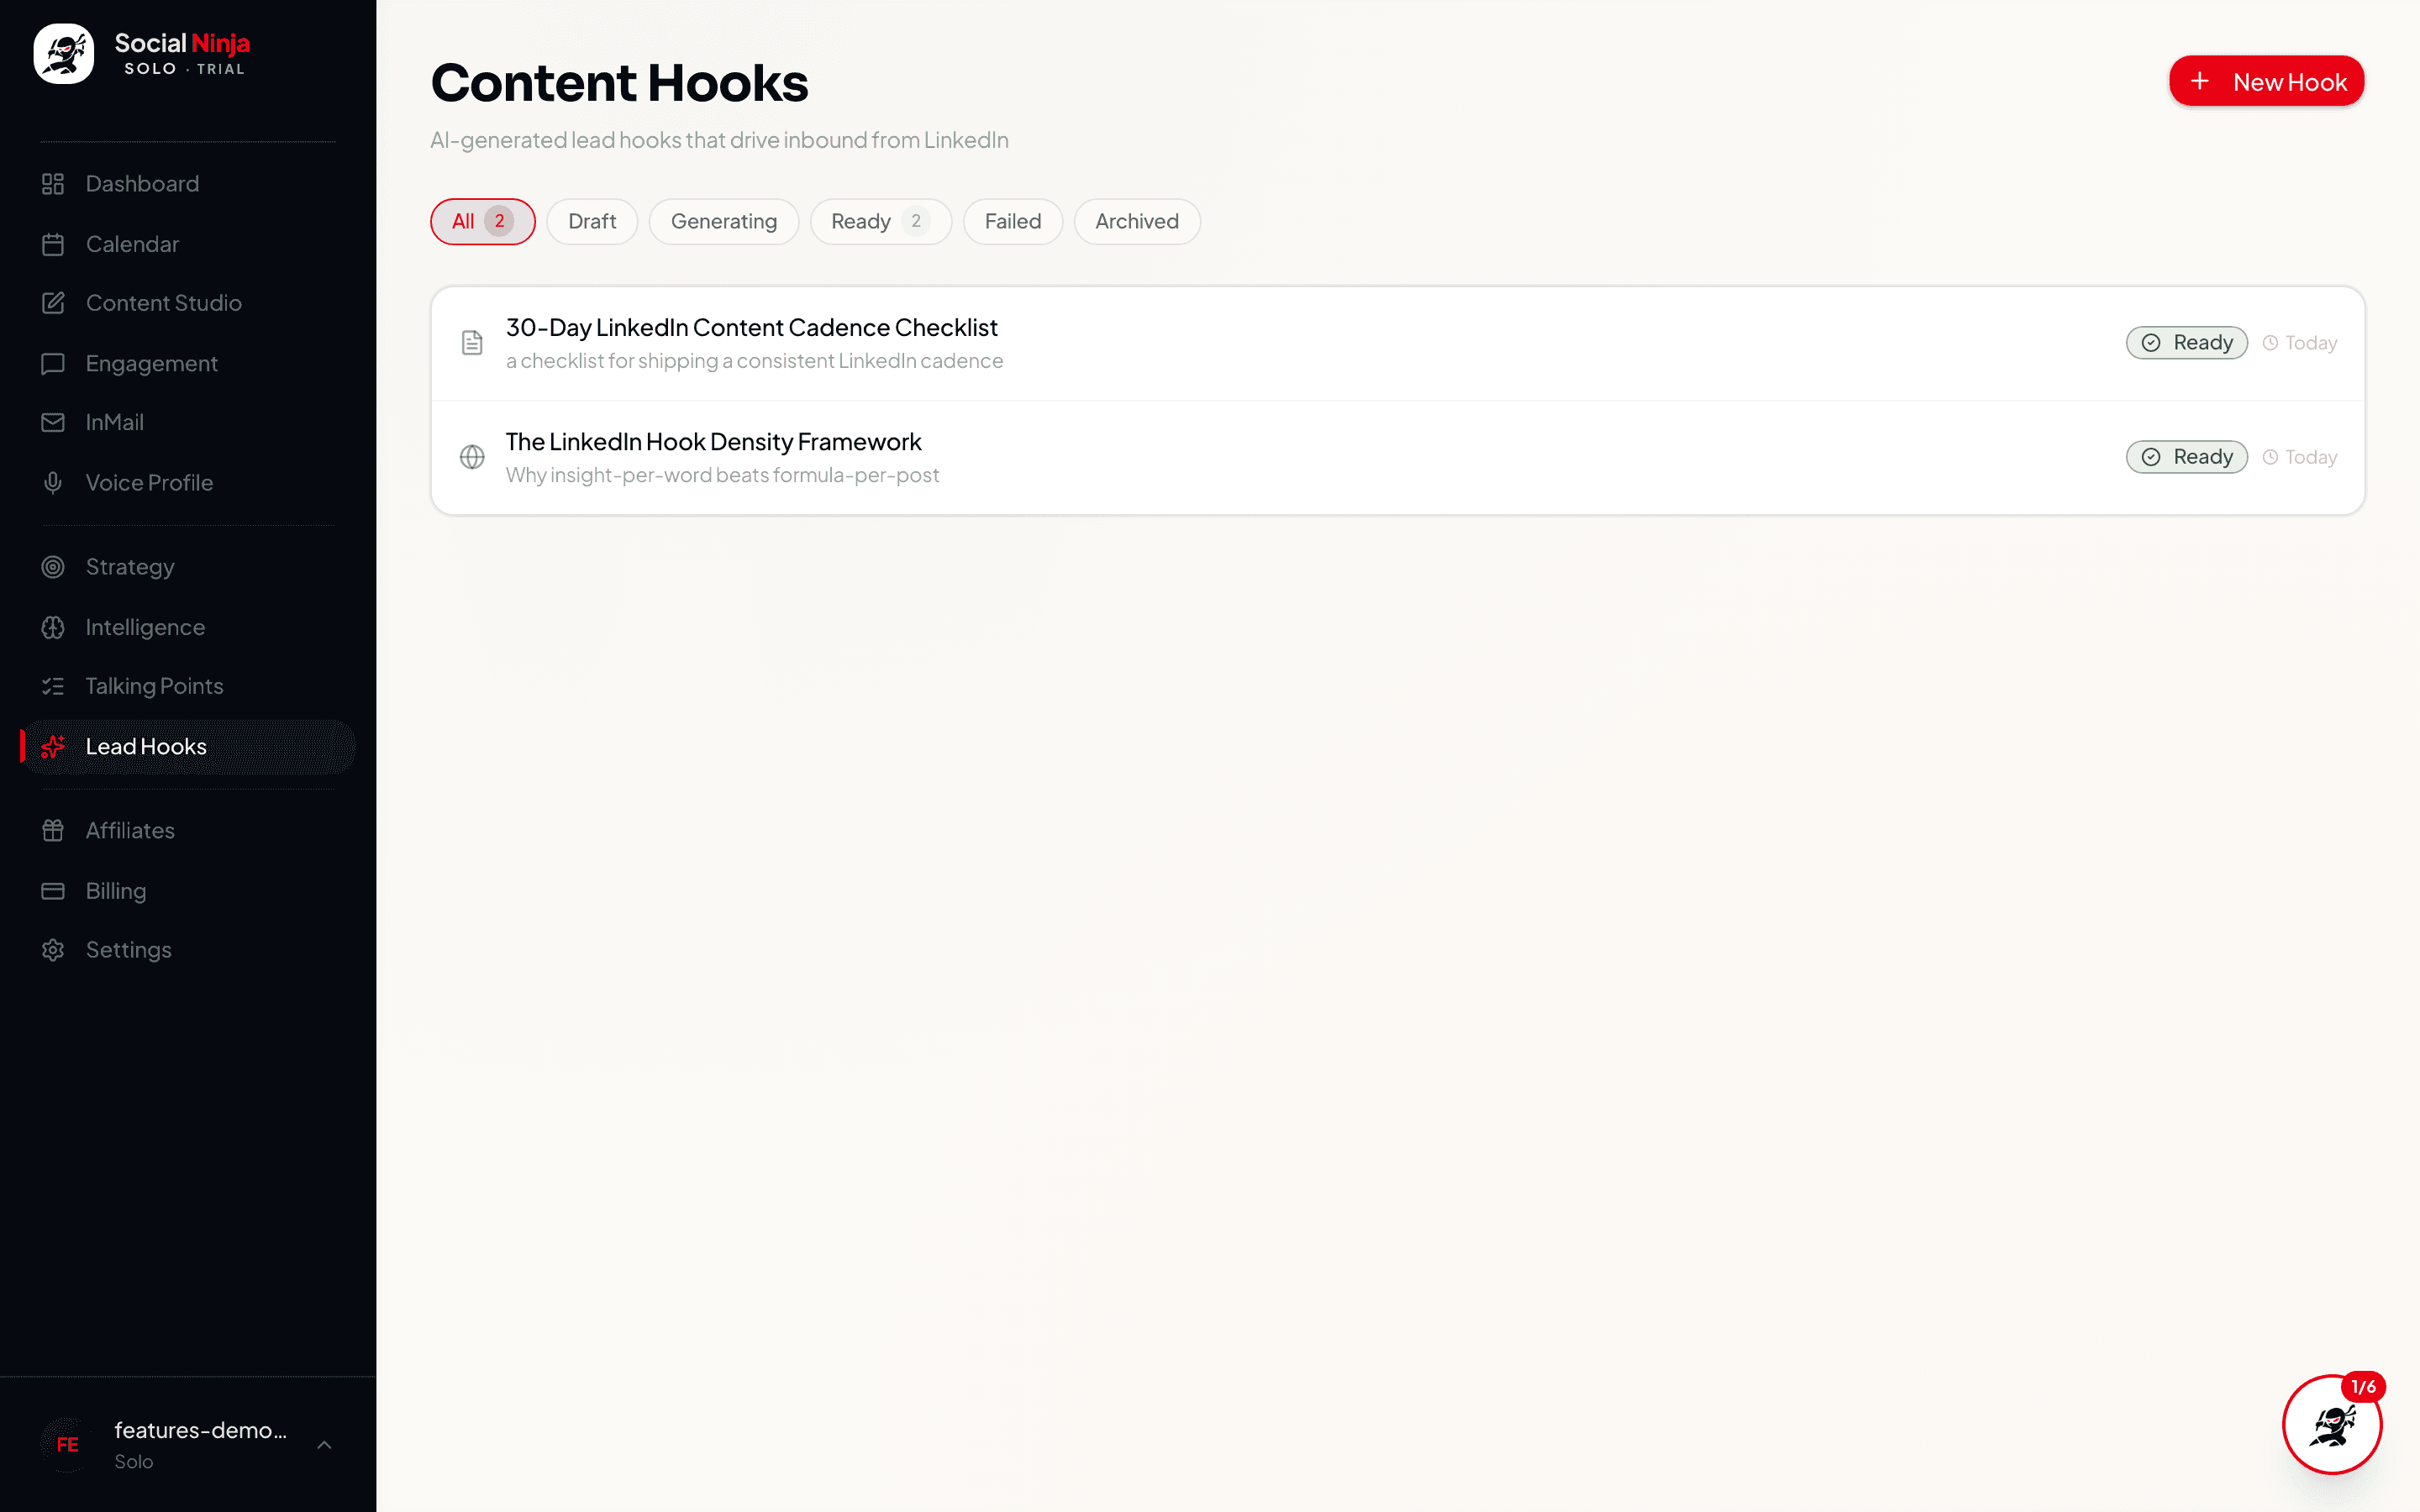Show Failed hooks
This screenshot has height=1512, width=2420.
pos(1013,221)
